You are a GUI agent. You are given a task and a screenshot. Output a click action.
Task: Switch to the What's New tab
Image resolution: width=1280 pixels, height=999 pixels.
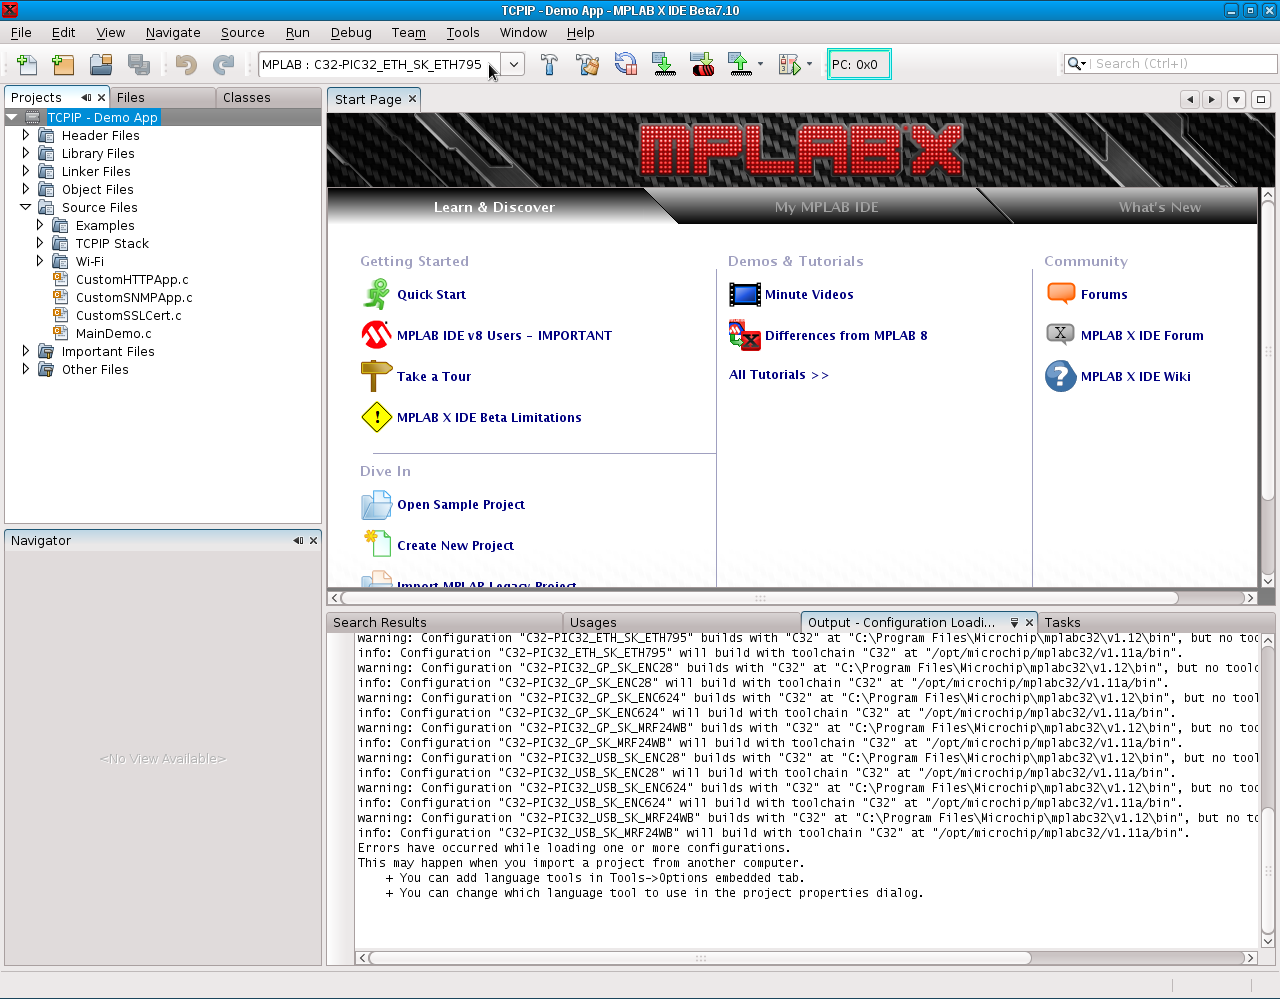pos(1159,207)
